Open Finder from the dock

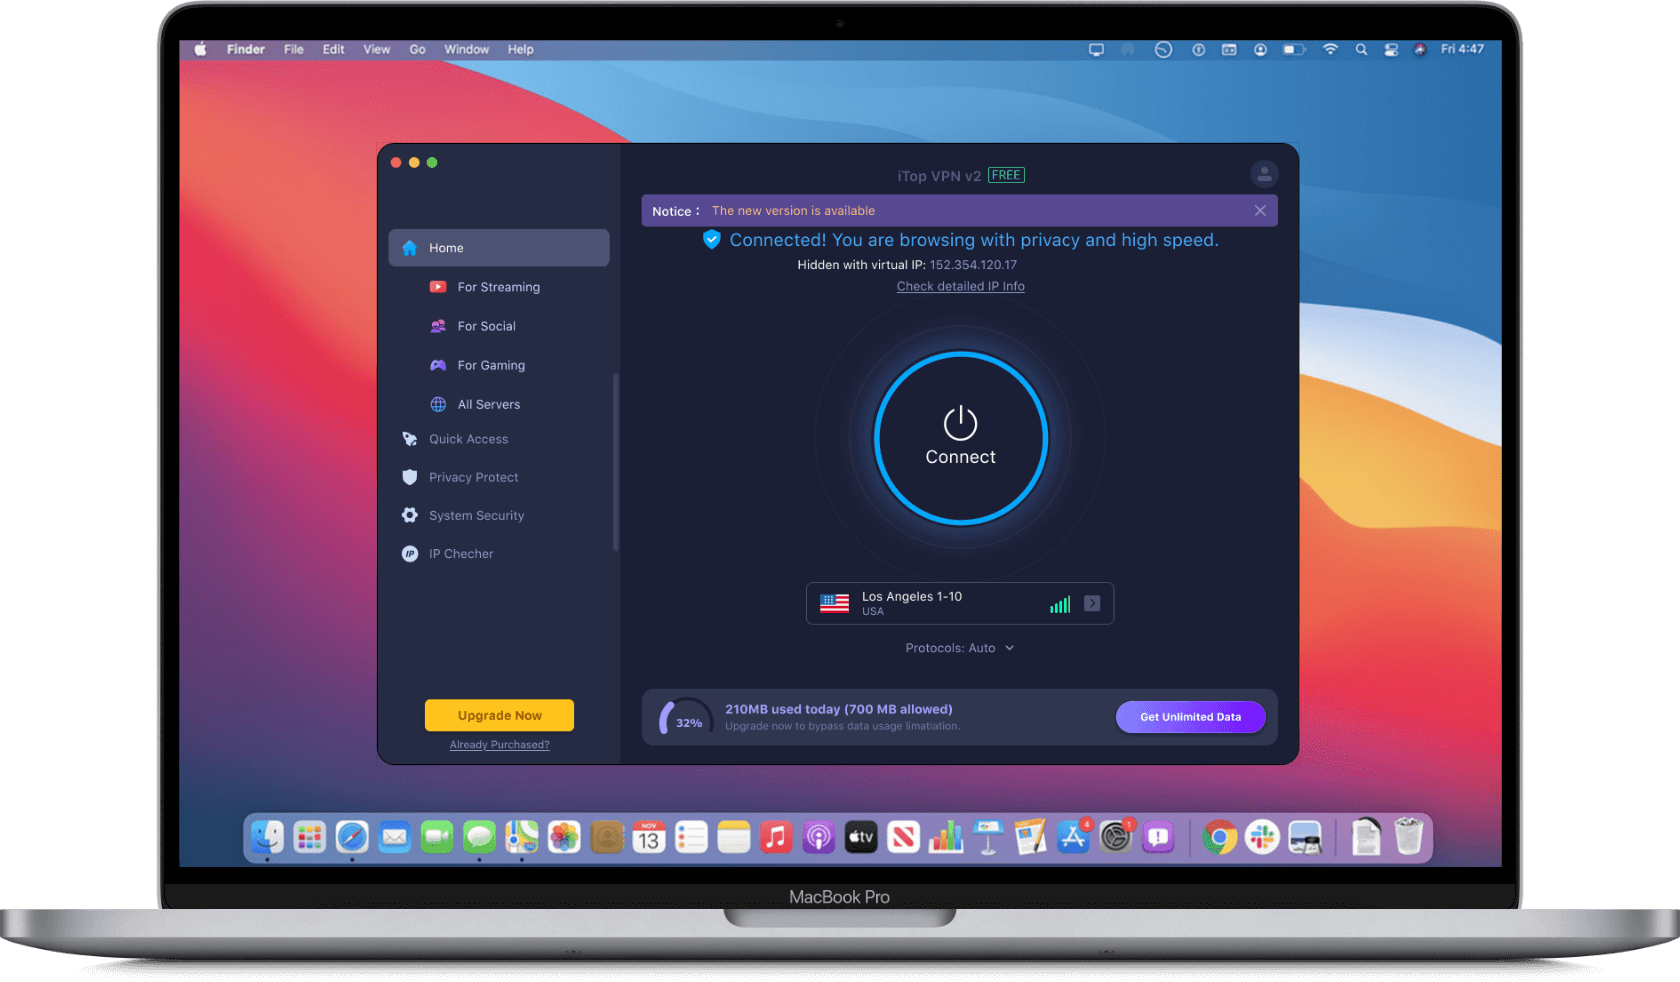coord(267,837)
